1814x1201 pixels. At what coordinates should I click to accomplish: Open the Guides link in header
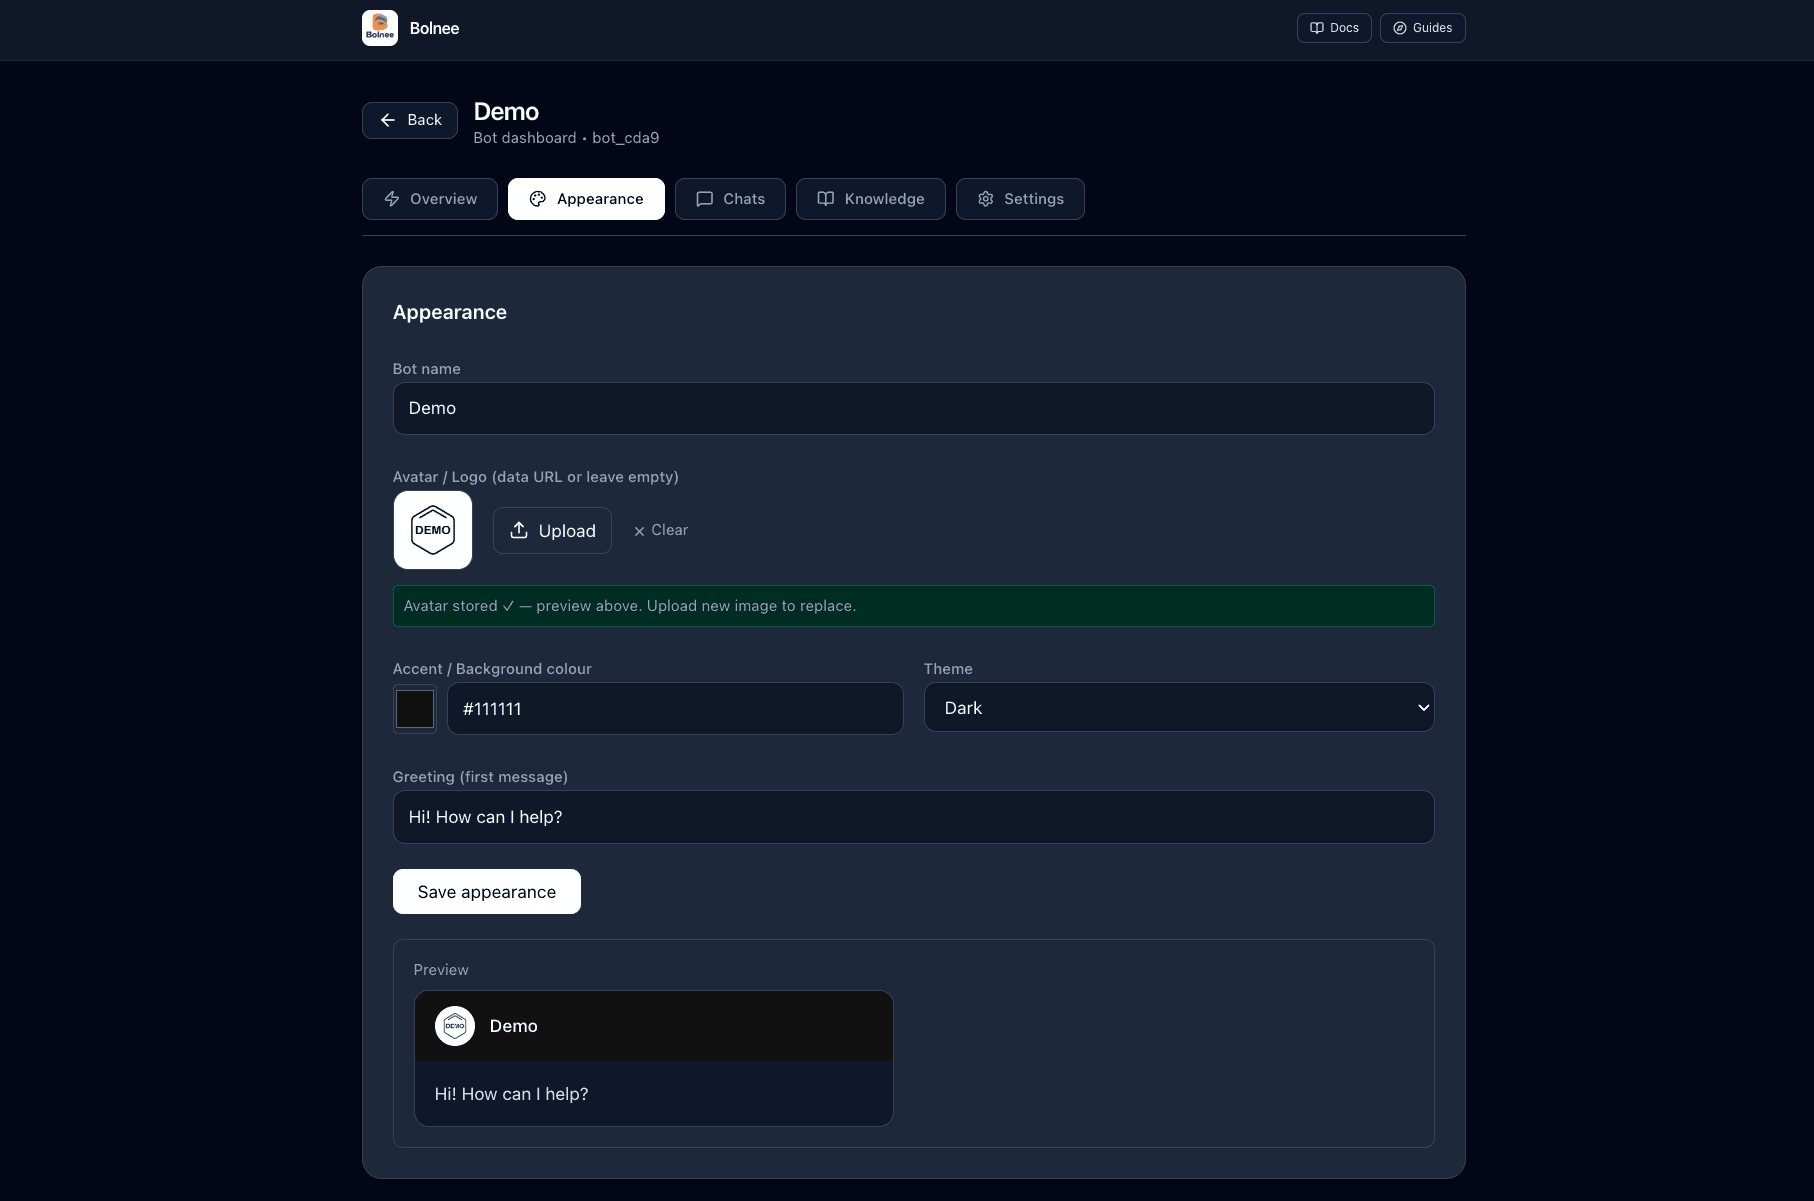[x=1422, y=28]
